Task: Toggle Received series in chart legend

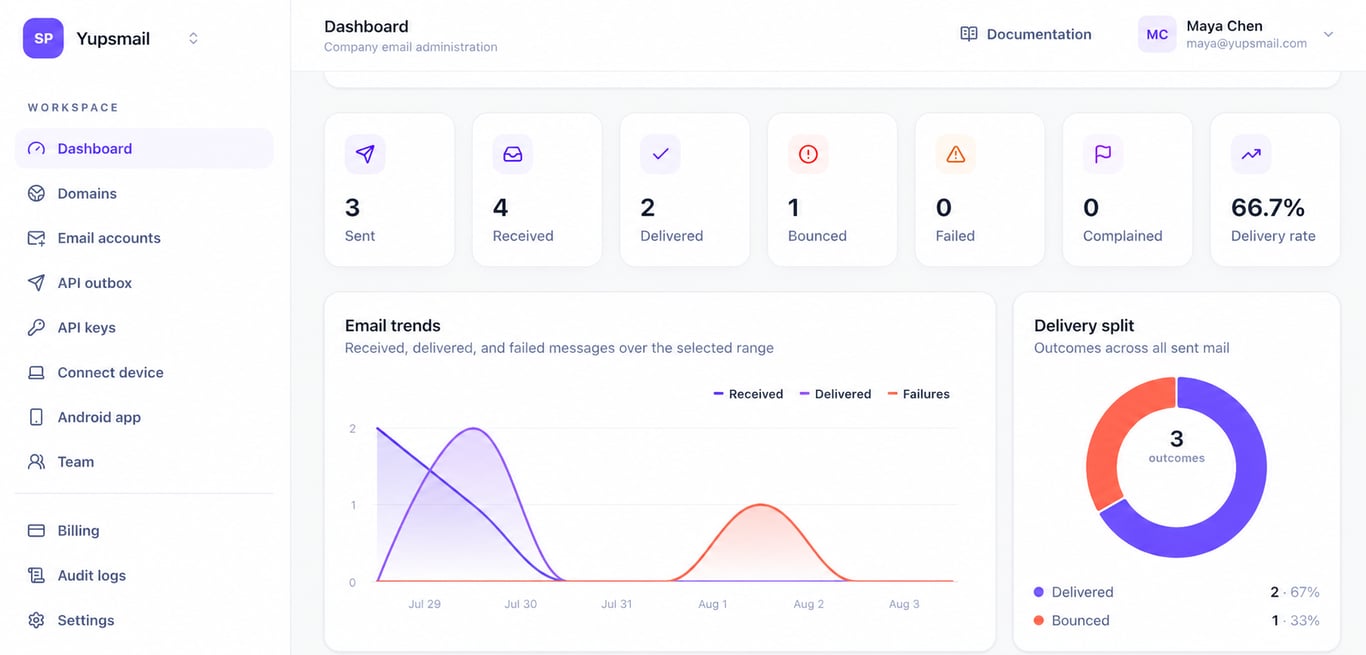Action: pos(748,394)
